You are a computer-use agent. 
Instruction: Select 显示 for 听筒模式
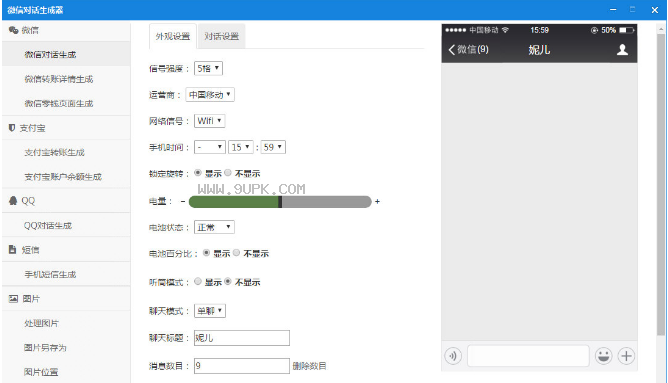198,281
